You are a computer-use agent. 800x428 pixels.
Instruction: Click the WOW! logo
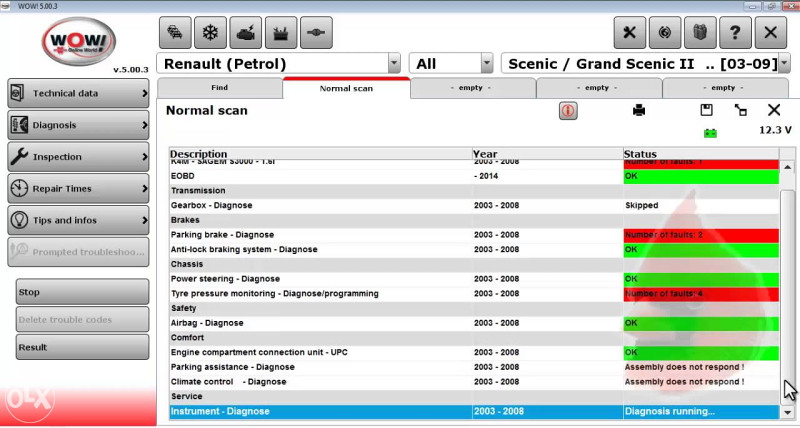pyautogui.click(x=79, y=41)
